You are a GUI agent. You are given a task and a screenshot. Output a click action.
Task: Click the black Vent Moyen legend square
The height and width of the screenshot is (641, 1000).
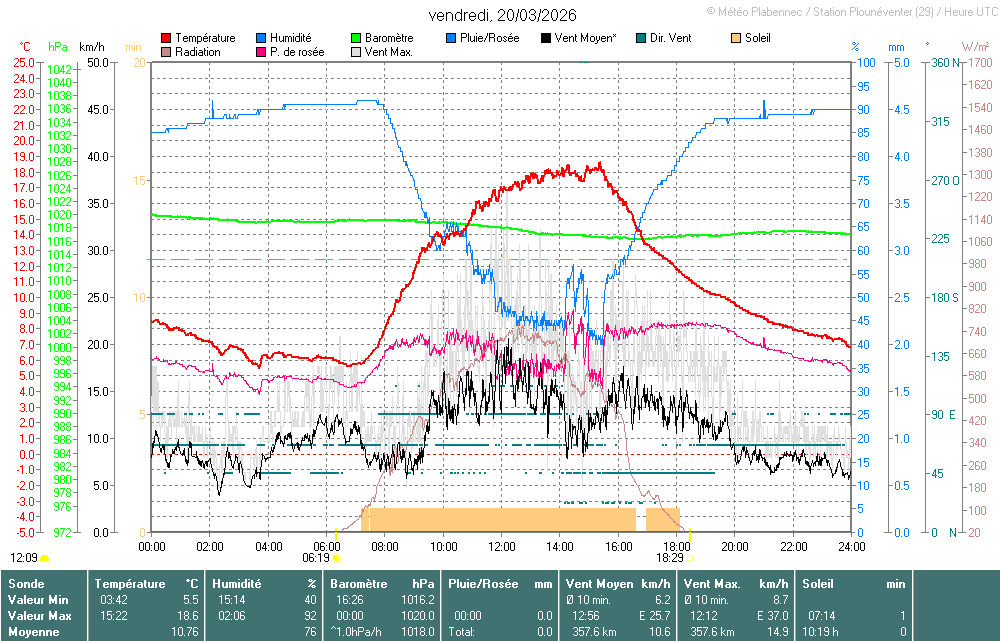546,38
